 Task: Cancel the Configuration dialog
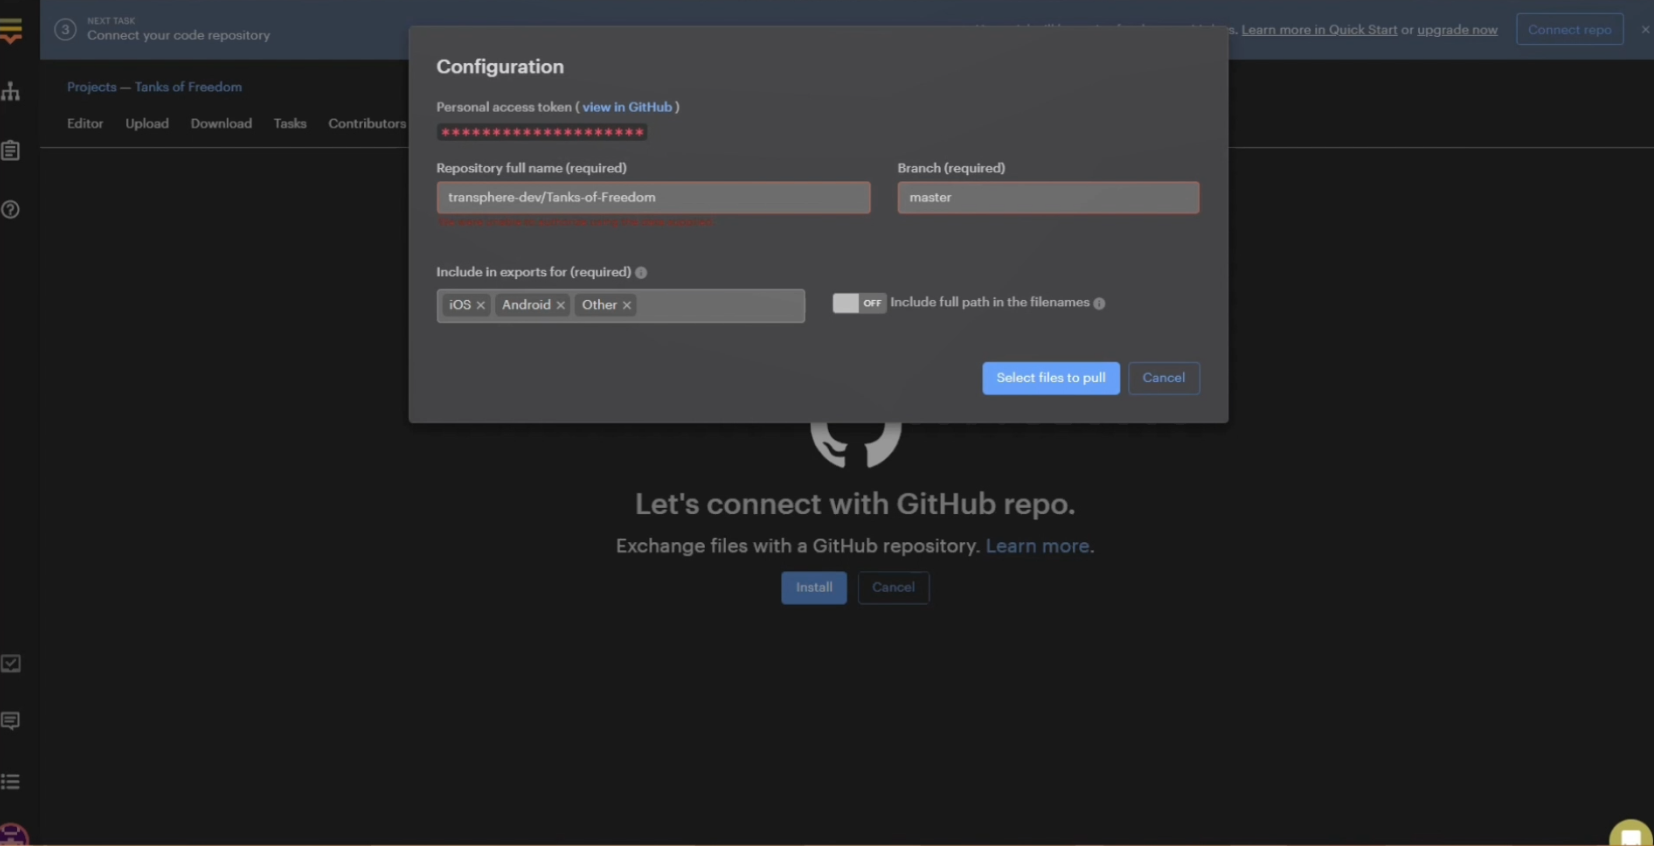tap(1164, 378)
